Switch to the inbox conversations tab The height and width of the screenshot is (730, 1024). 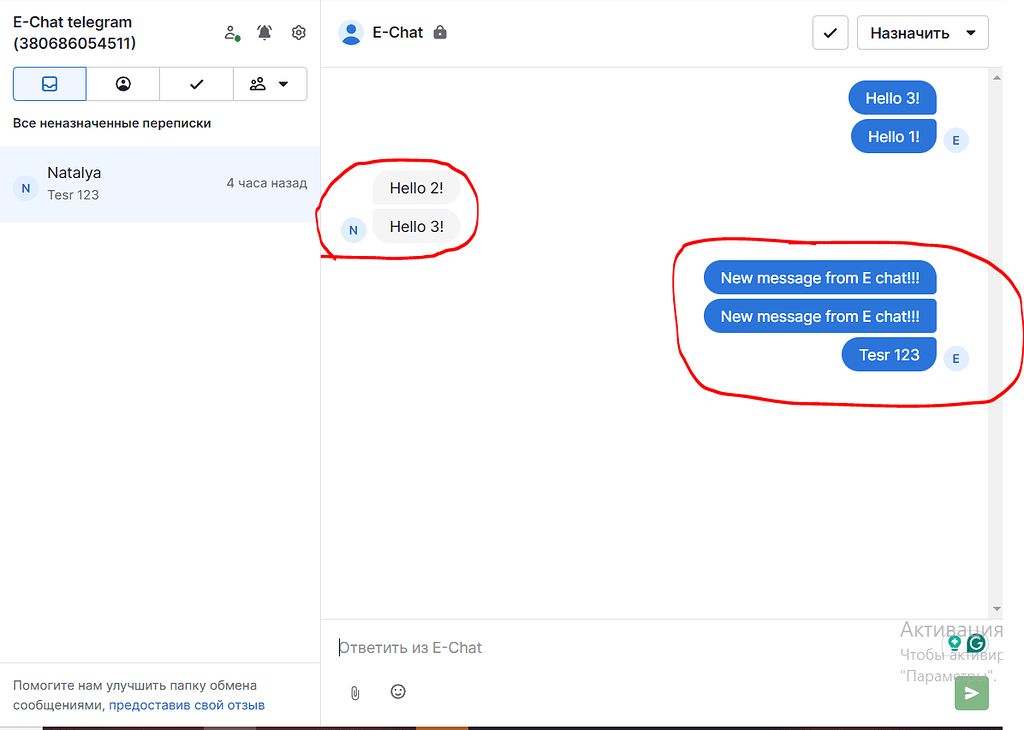[x=49, y=83]
